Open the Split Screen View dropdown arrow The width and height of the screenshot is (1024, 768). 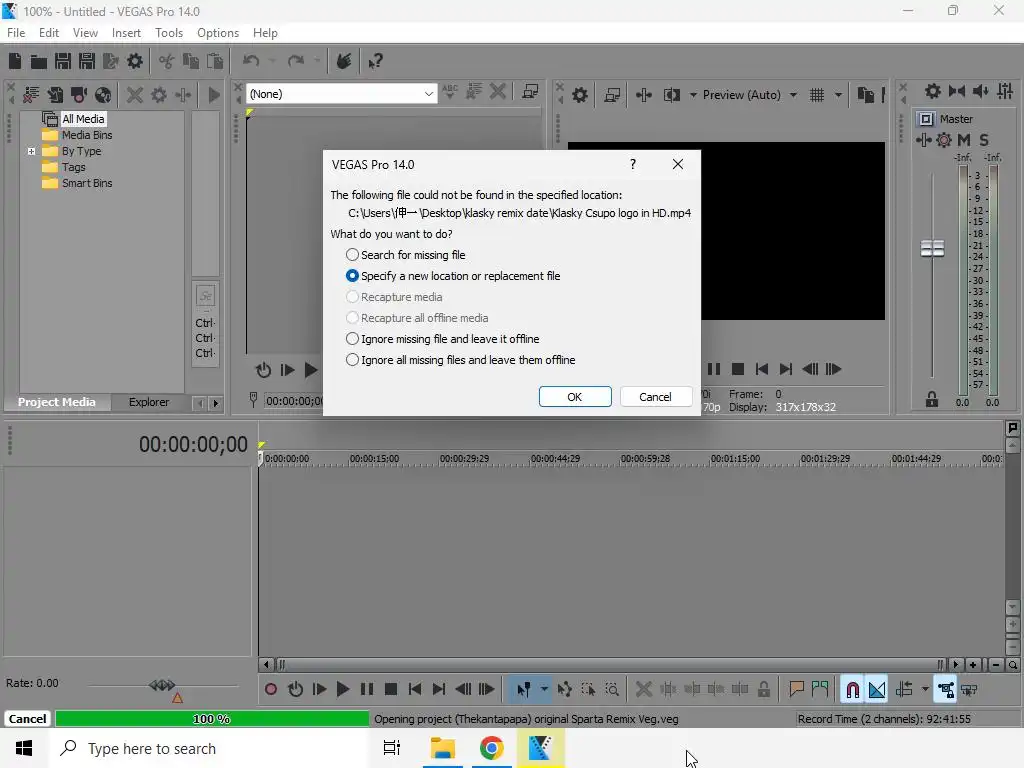(694, 95)
